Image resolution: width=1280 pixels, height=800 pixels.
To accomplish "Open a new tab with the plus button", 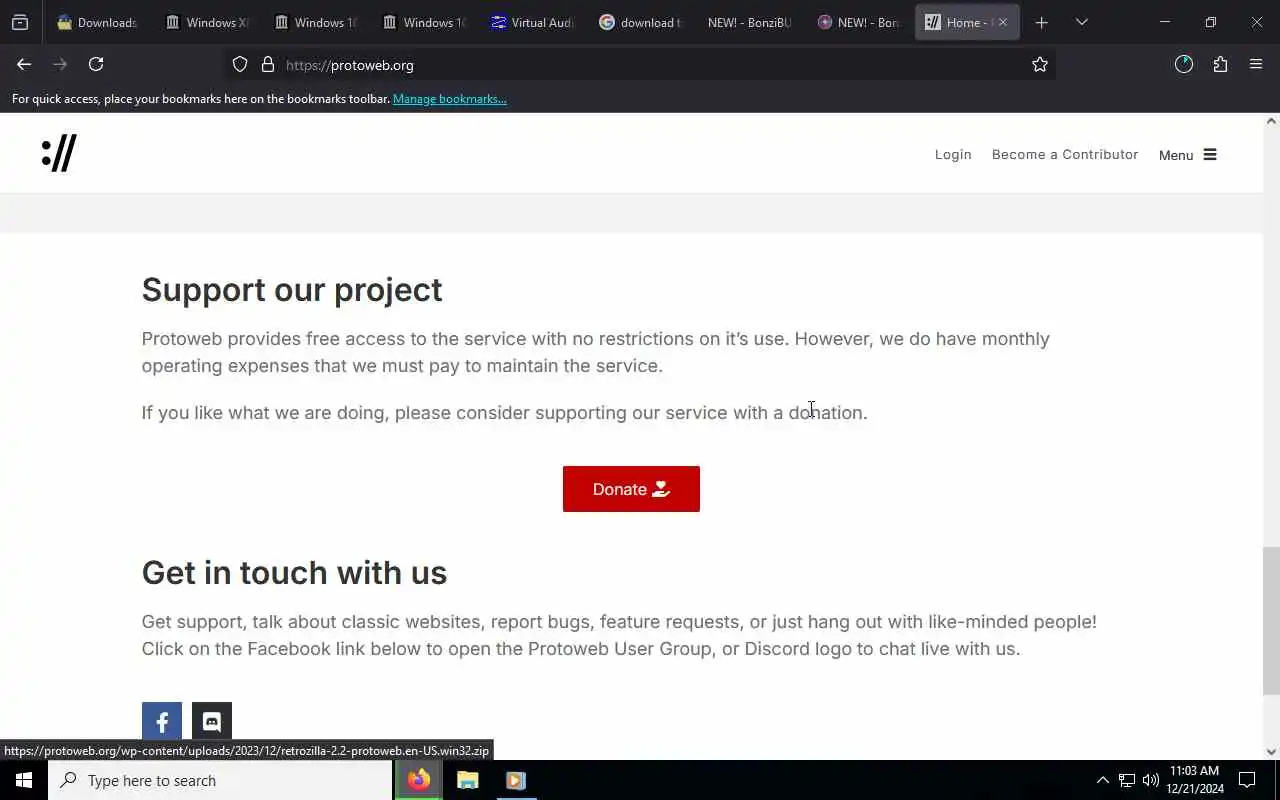I will pyautogui.click(x=1041, y=22).
